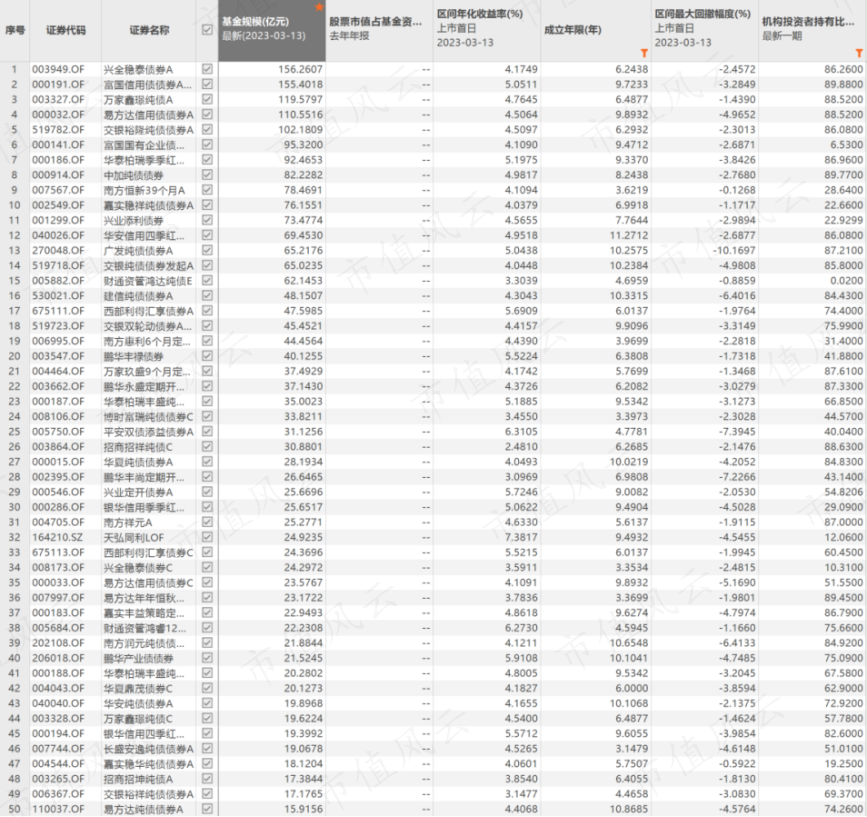Select fund code 519782.OF
867x817 pixels.
point(58,129)
